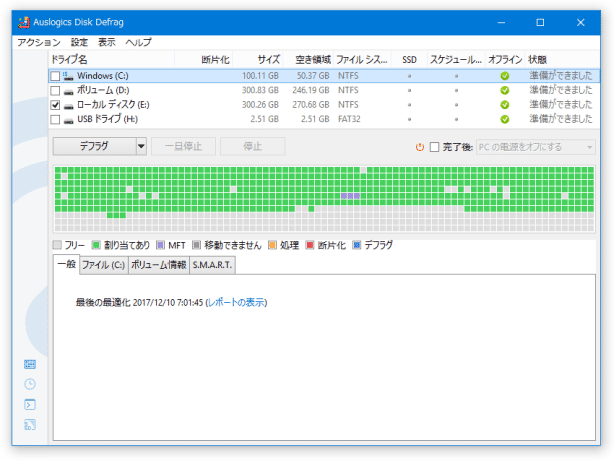Screen dimensions: 614x461
Task: Sort by the 状態 column header
Action: coord(562,60)
